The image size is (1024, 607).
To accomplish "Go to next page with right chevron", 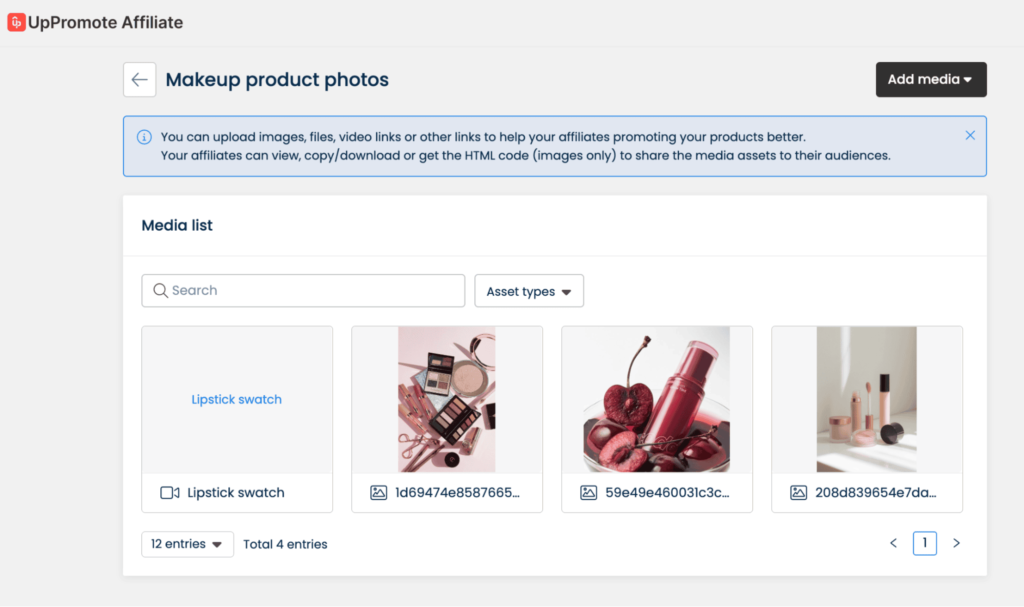I will pyautogui.click(x=956, y=543).
